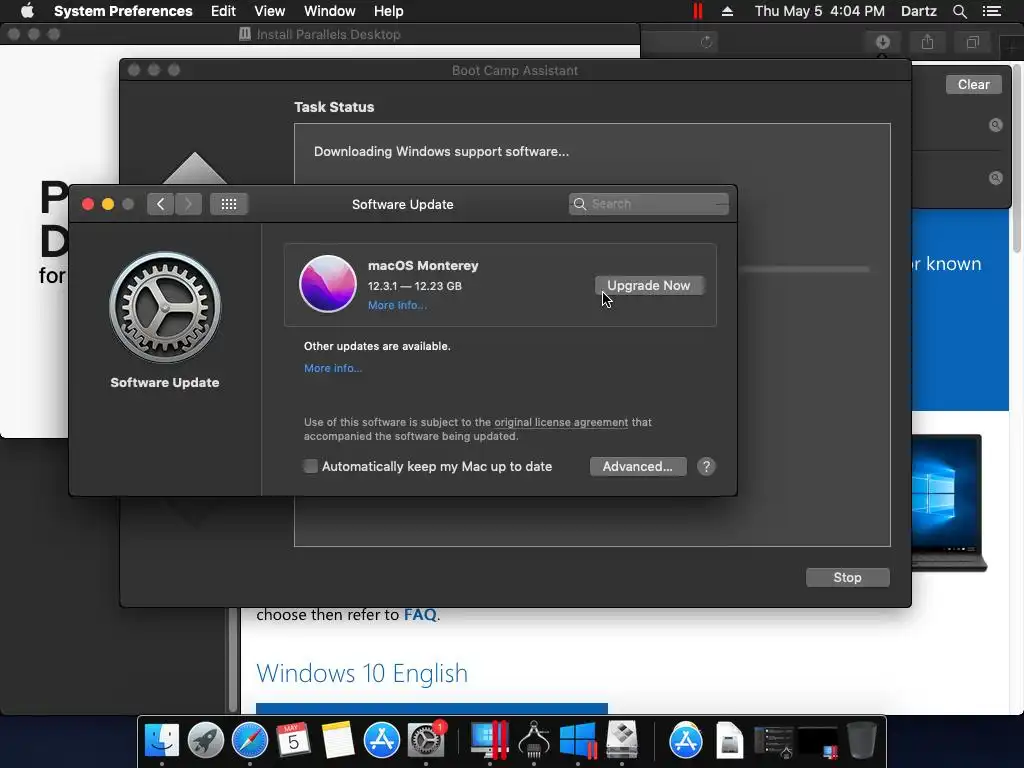Click the Windows 10 English heading
This screenshot has height=768, width=1024.
[362, 673]
